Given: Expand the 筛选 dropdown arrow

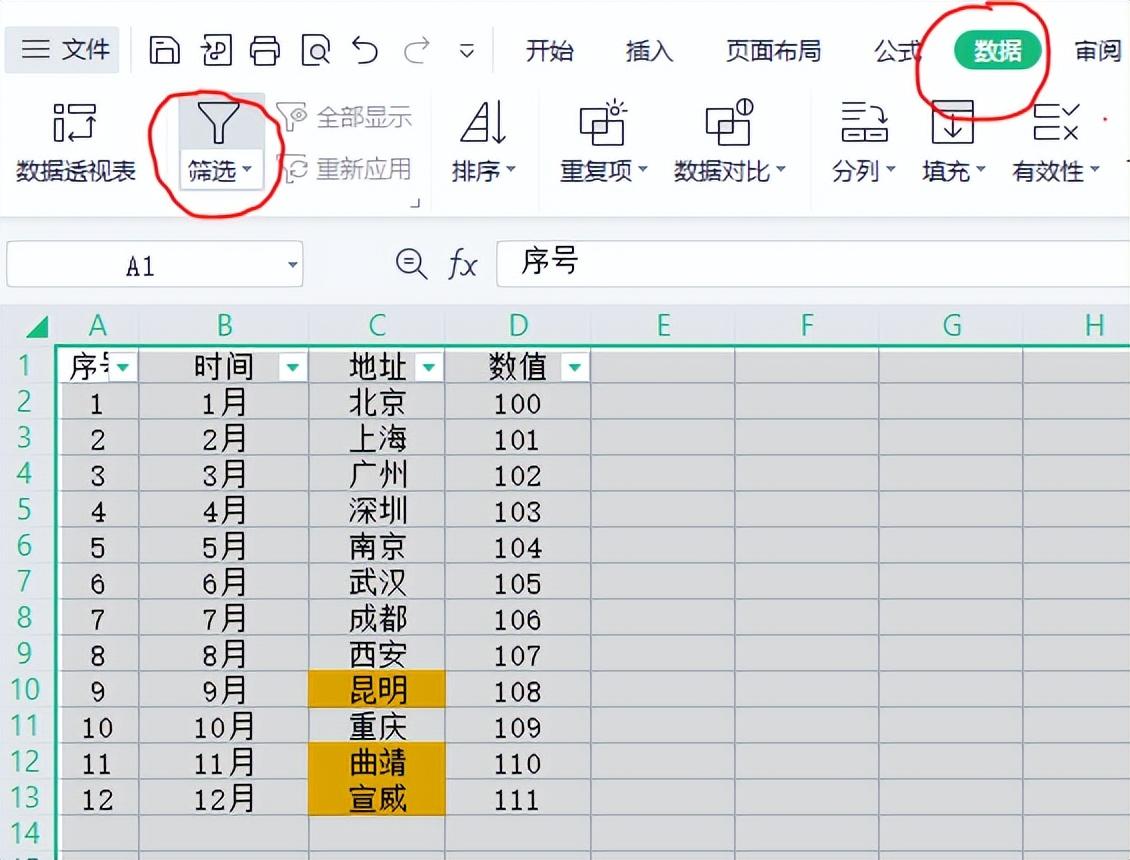Looking at the screenshot, I should (247, 169).
